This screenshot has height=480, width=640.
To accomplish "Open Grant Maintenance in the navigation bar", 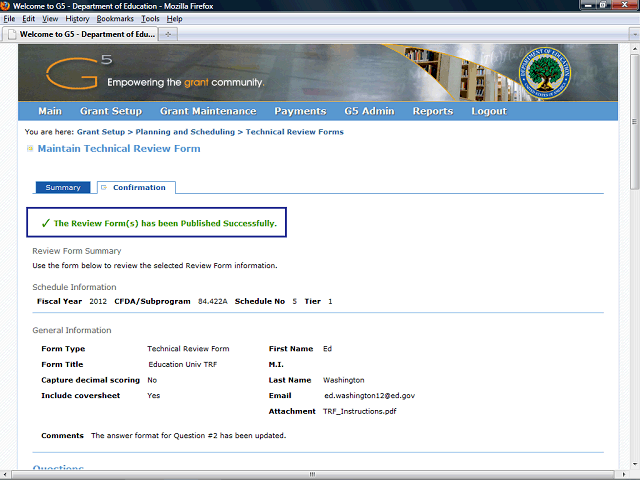I will point(208,111).
